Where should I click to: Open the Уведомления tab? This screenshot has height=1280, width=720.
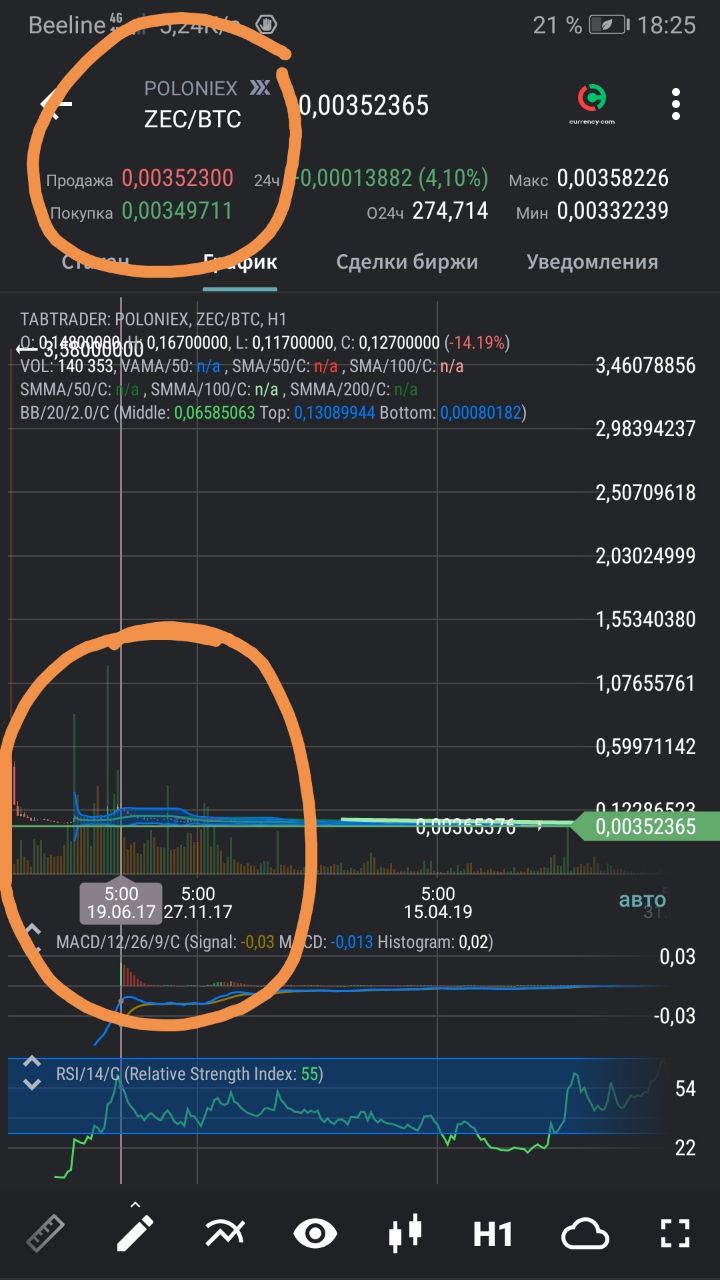coord(592,262)
